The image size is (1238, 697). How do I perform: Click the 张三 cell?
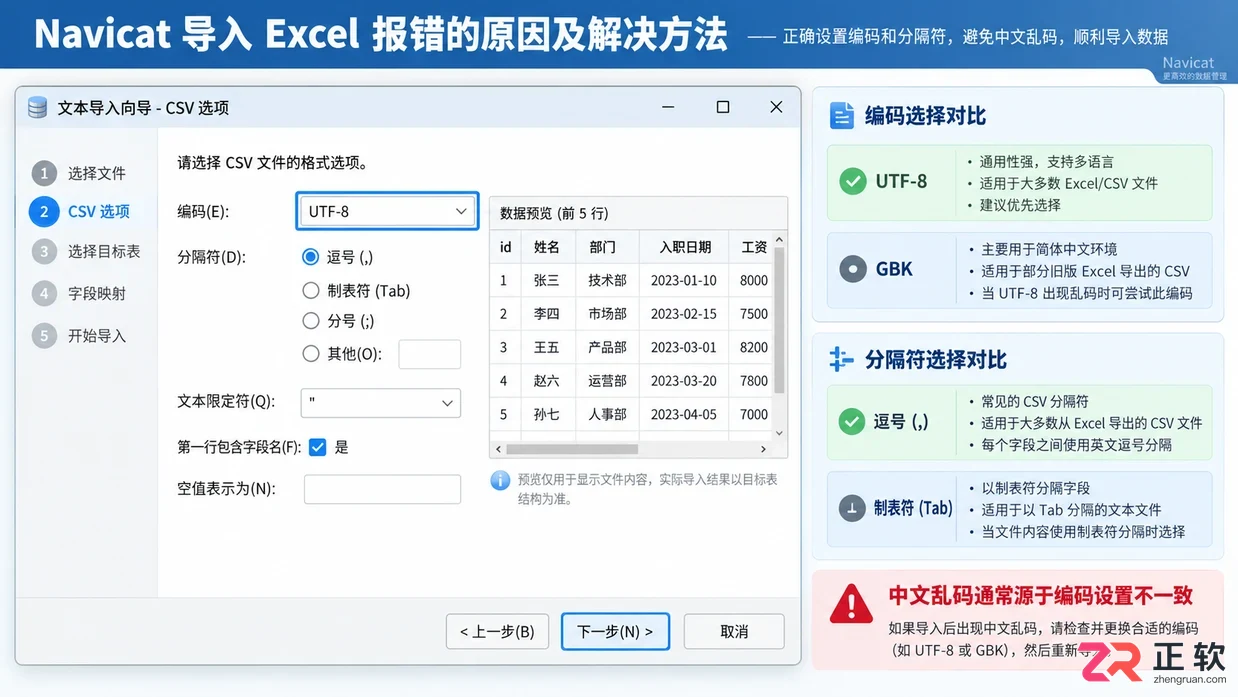[547, 281]
